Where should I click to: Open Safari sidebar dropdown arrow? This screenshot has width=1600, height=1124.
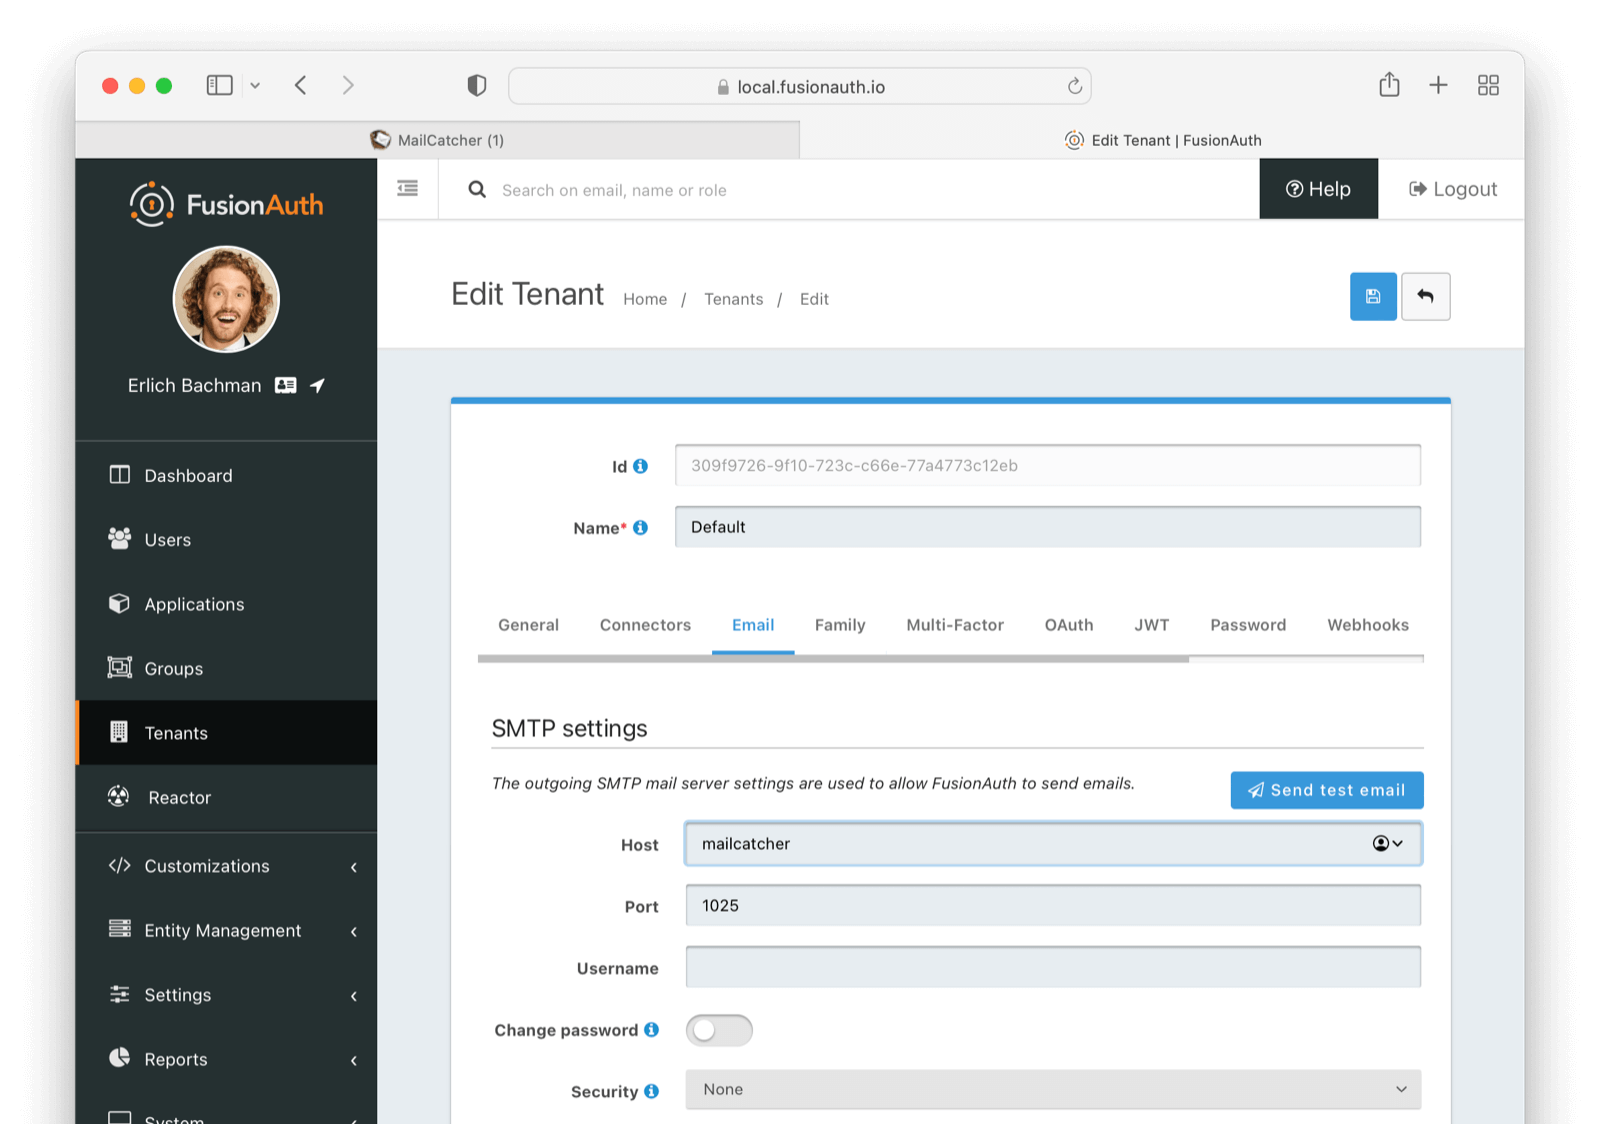point(255,86)
